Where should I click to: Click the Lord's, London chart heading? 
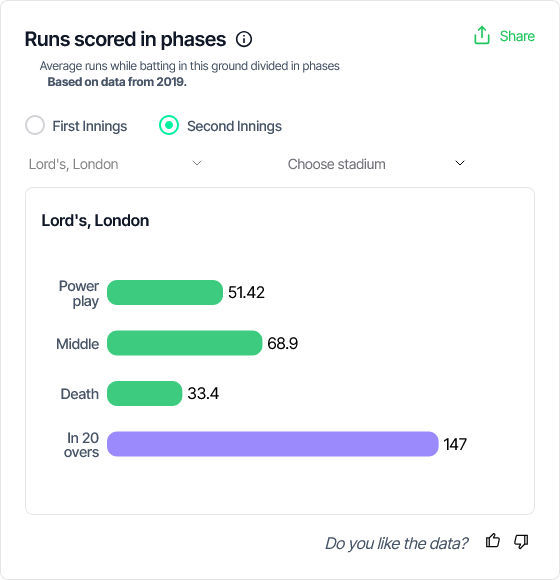point(95,221)
